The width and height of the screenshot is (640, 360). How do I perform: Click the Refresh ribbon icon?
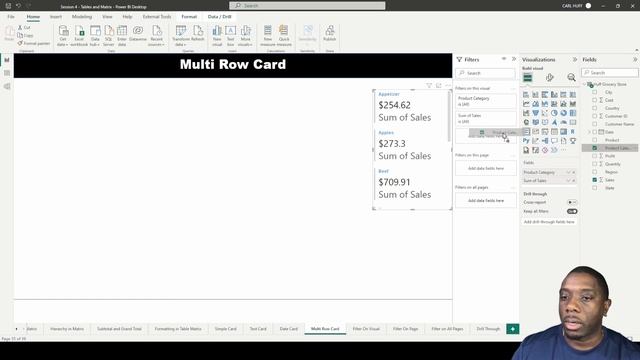(198, 33)
